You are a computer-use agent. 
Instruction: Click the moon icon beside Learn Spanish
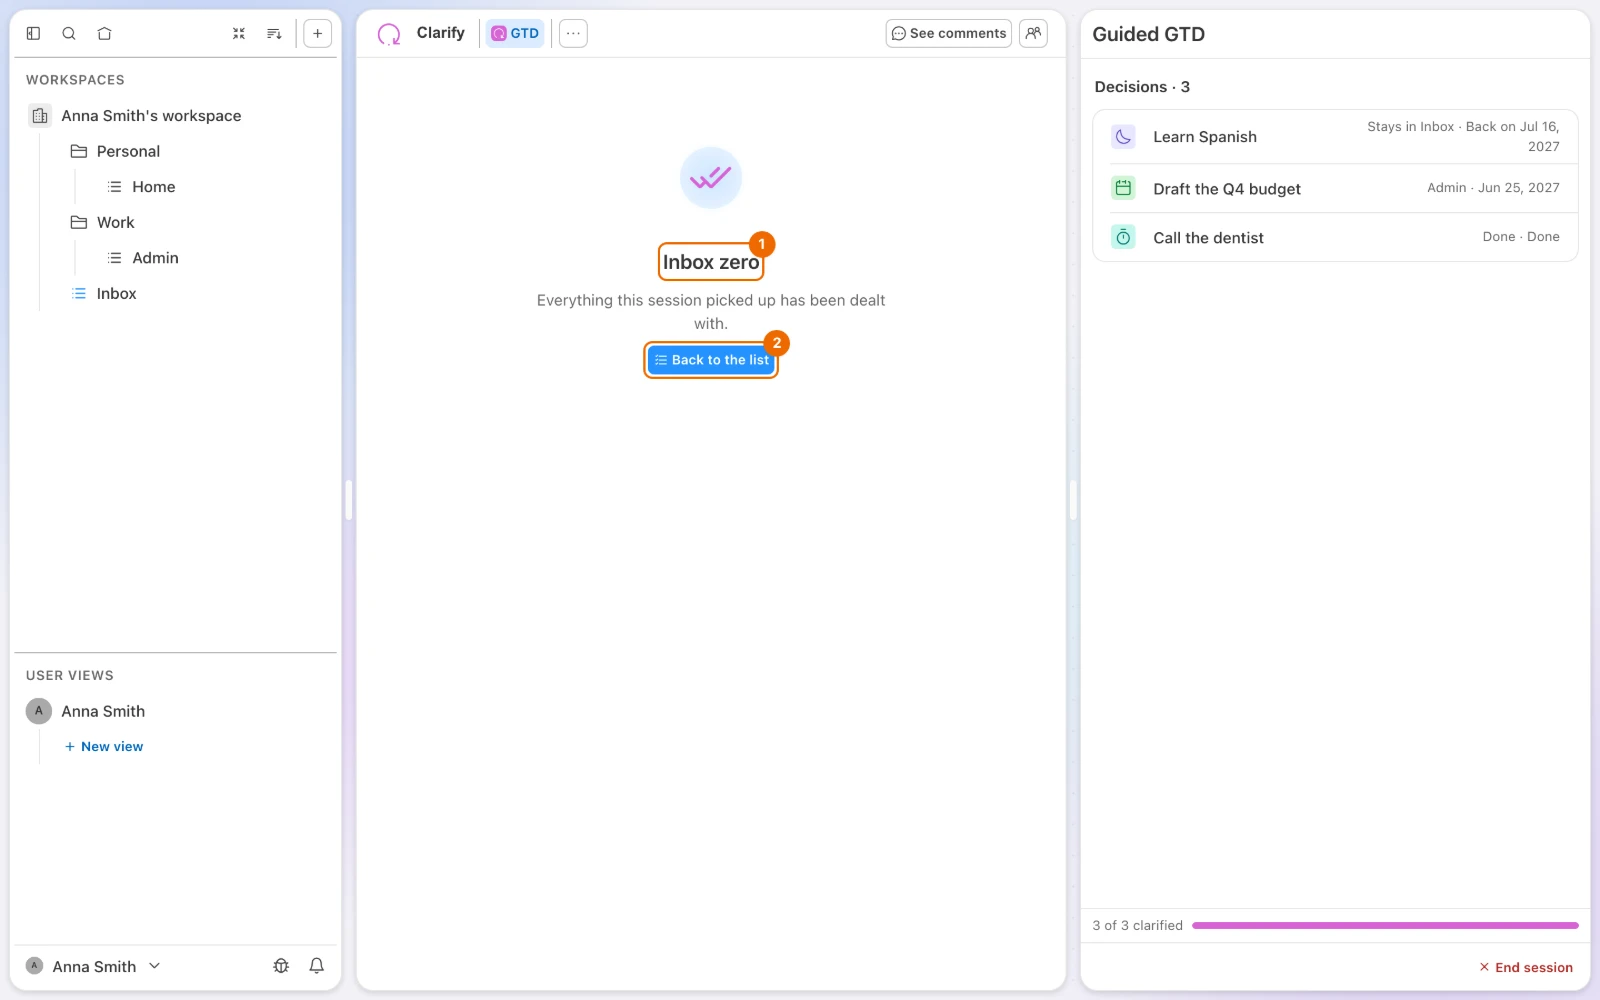(x=1123, y=137)
